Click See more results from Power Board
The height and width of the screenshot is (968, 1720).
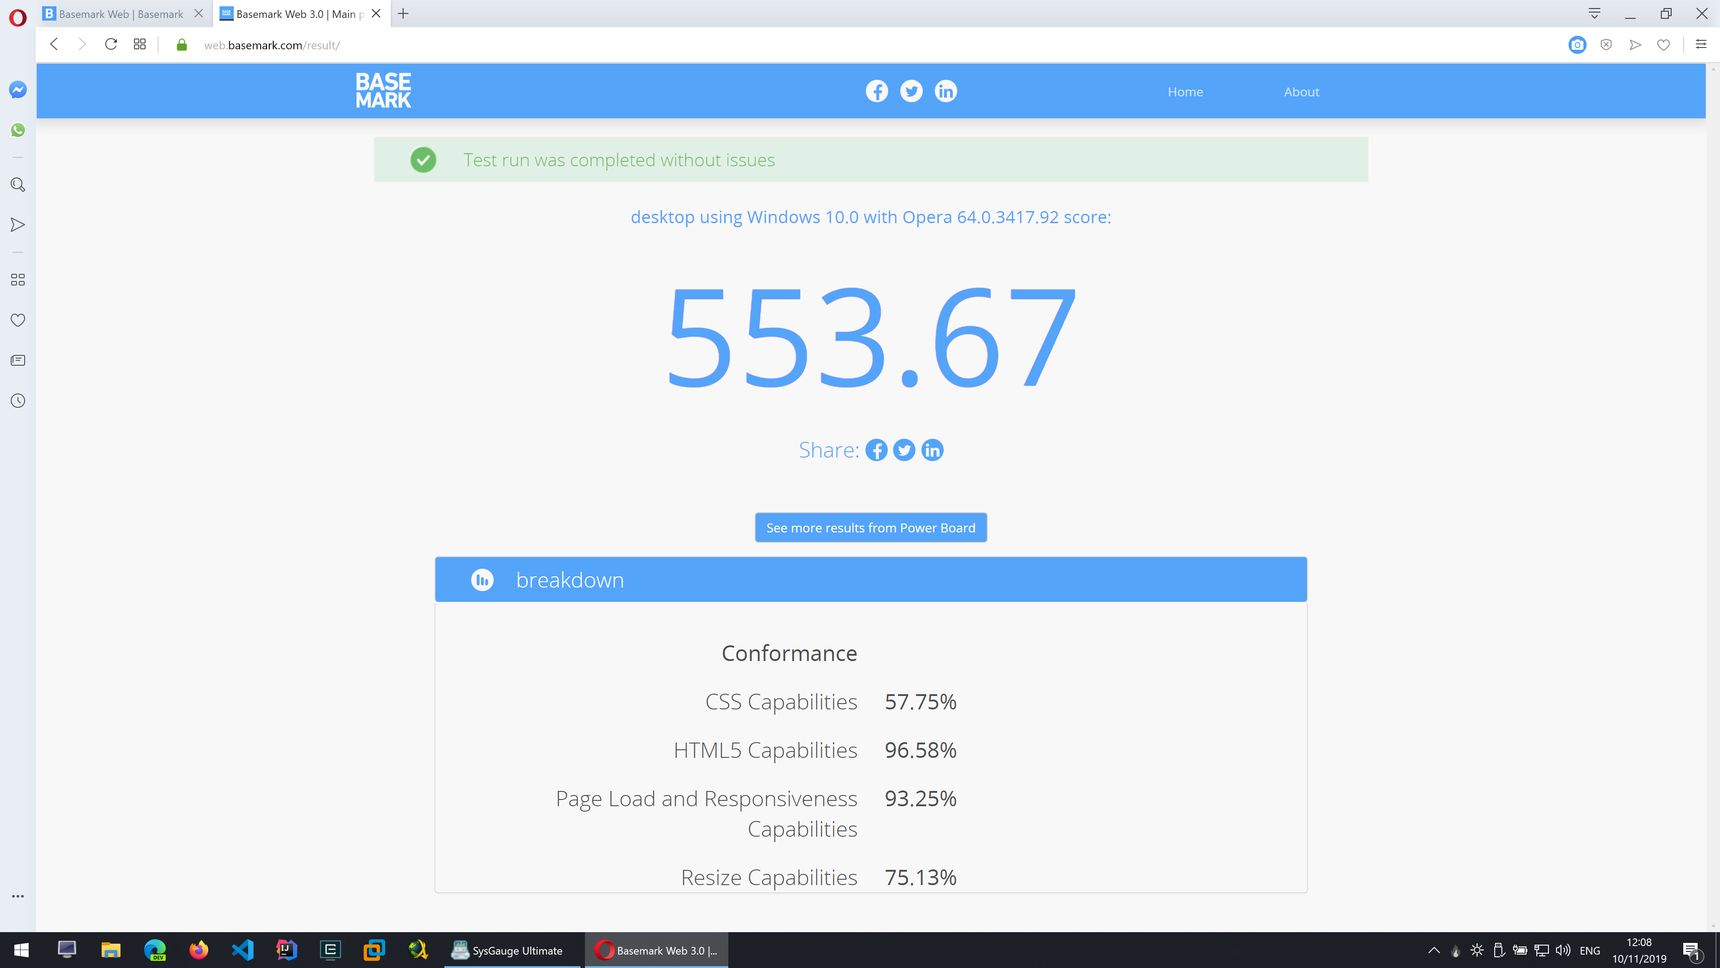(x=871, y=528)
